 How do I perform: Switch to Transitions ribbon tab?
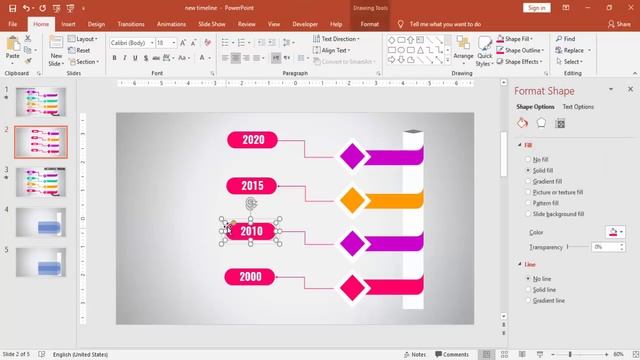(x=131, y=24)
